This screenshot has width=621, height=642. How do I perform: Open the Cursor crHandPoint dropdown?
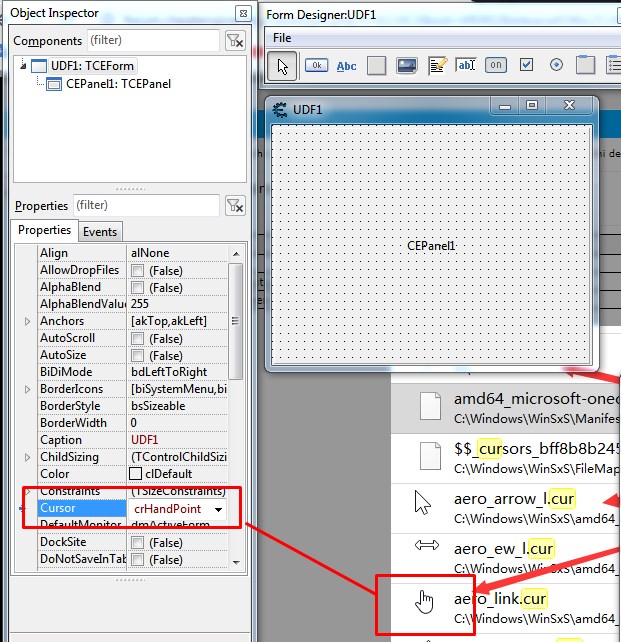218,509
